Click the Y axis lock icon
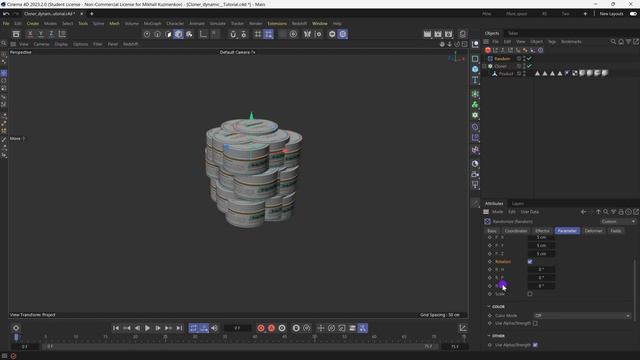640x360 pixels. point(41,34)
